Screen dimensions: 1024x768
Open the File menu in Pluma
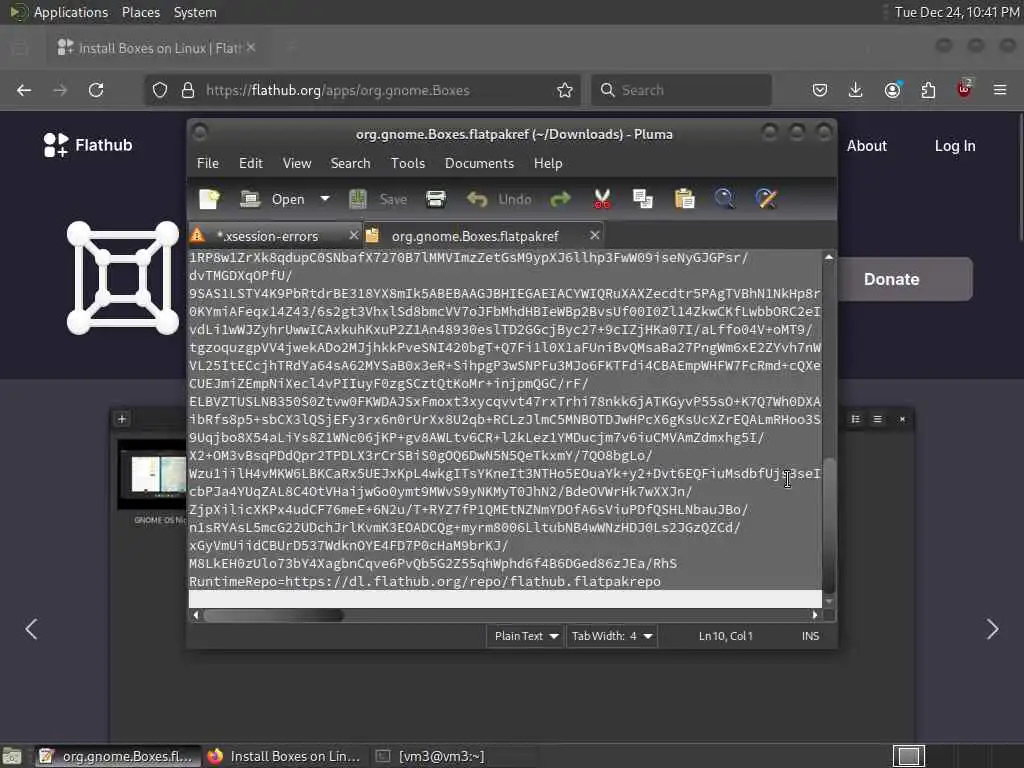pos(208,163)
